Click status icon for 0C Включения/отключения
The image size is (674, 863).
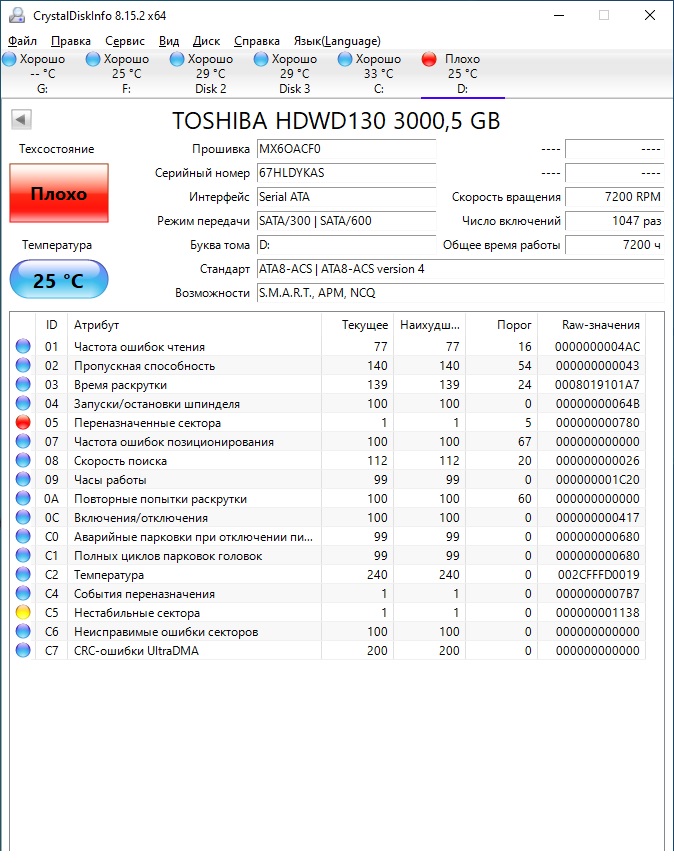click(x=23, y=517)
